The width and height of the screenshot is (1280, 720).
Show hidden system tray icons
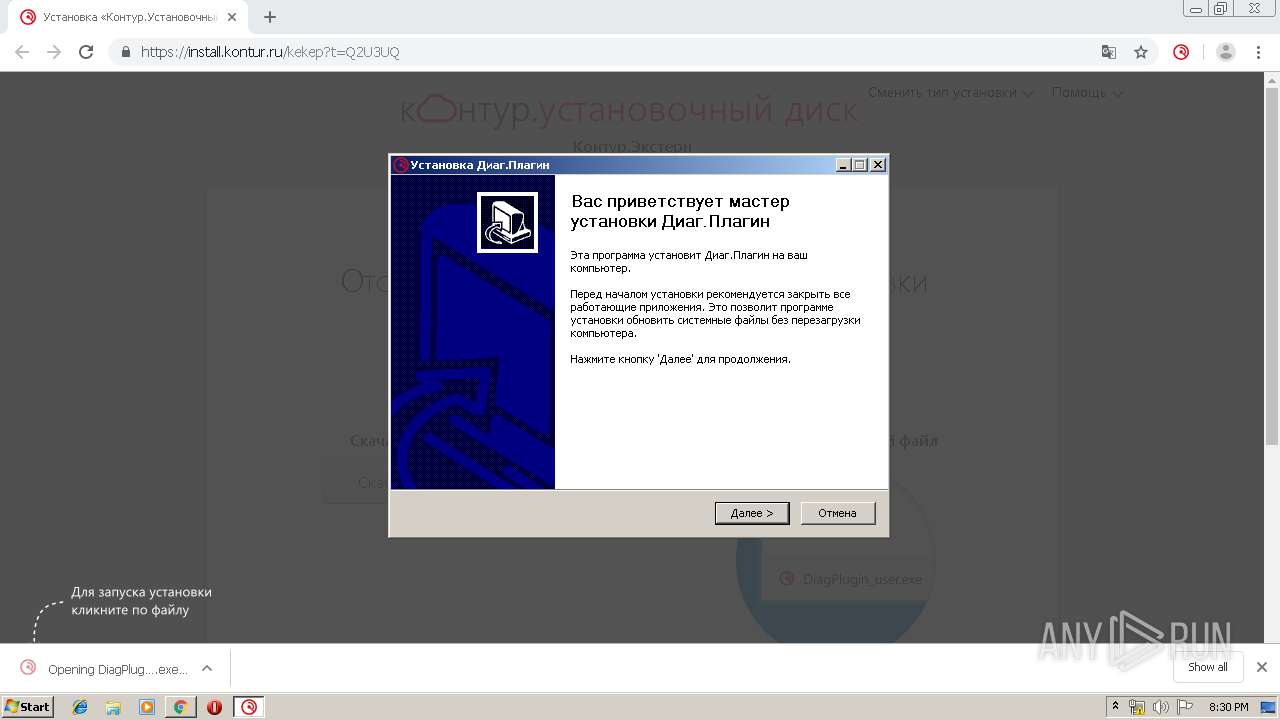point(1115,707)
